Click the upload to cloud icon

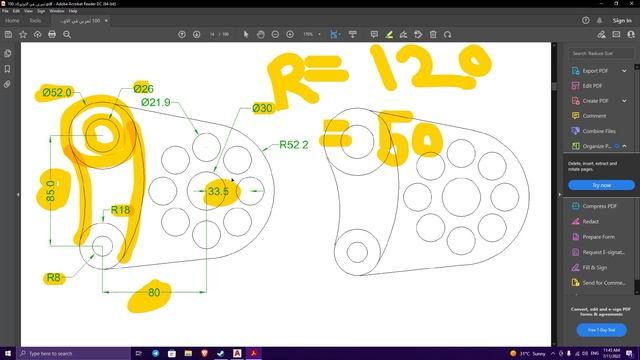[38, 35]
